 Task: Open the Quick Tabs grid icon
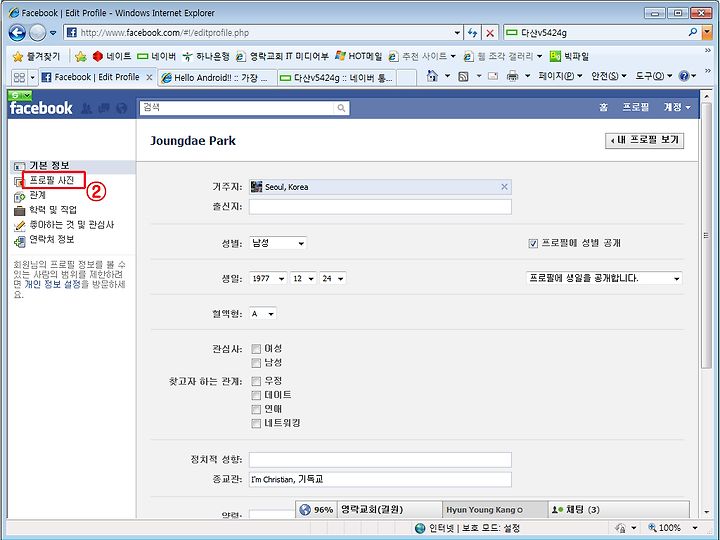click(19, 77)
